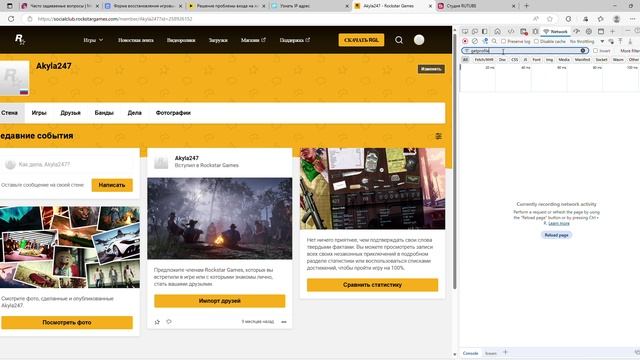Click the Изменить profile button

pyautogui.click(x=431, y=69)
